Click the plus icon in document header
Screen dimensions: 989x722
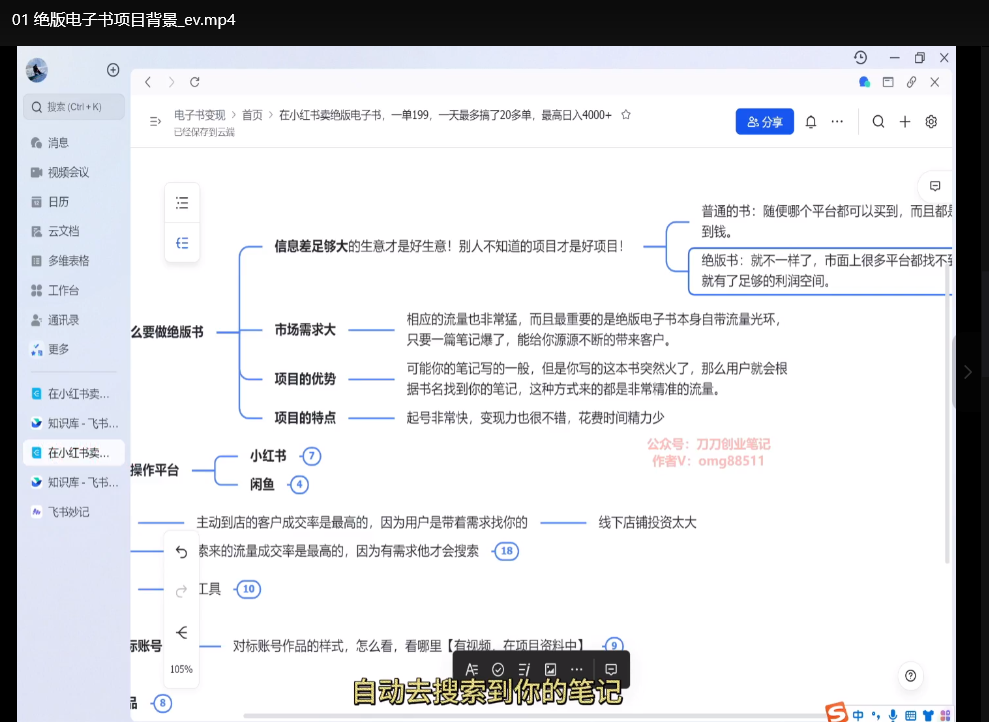pyautogui.click(x=905, y=122)
